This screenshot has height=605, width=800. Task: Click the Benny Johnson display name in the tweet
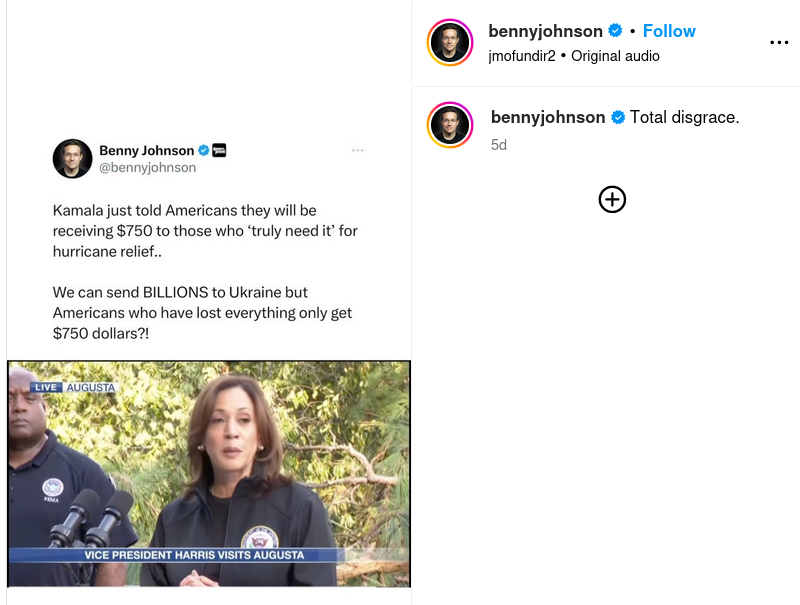(146, 151)
